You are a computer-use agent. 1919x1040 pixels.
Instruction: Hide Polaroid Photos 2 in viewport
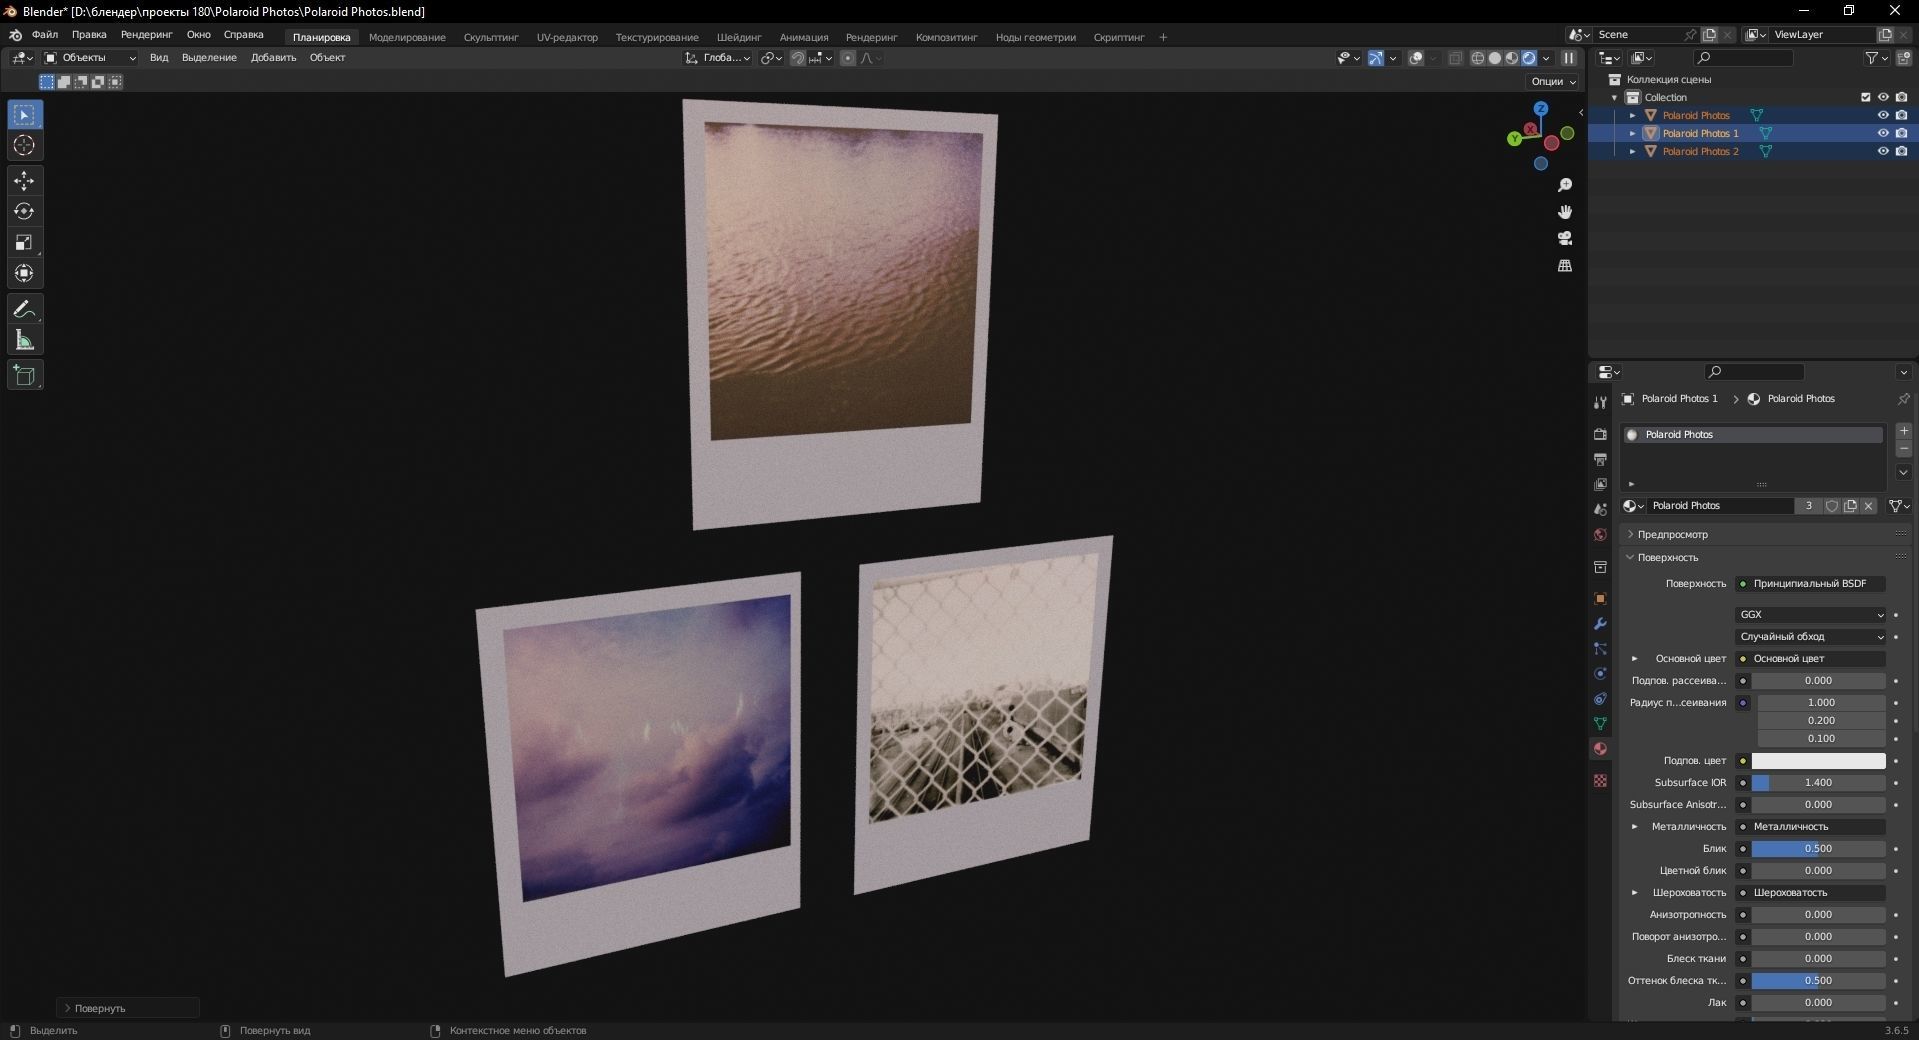pos(1883,152)
